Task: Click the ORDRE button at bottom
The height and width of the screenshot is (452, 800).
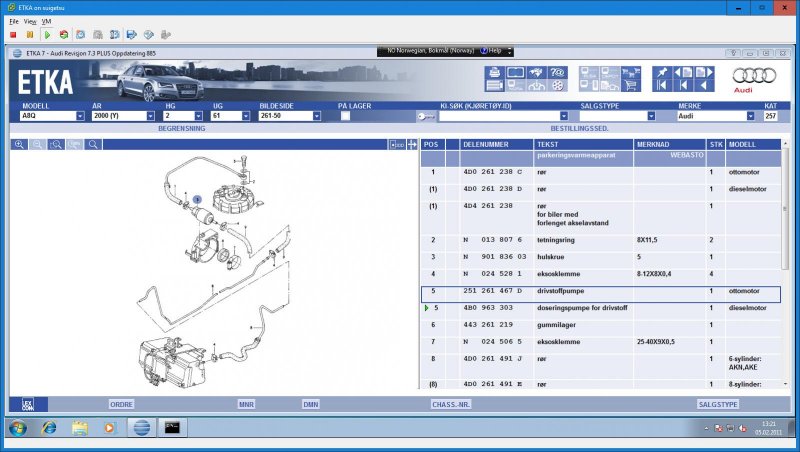Action: (x=121, y=404)
